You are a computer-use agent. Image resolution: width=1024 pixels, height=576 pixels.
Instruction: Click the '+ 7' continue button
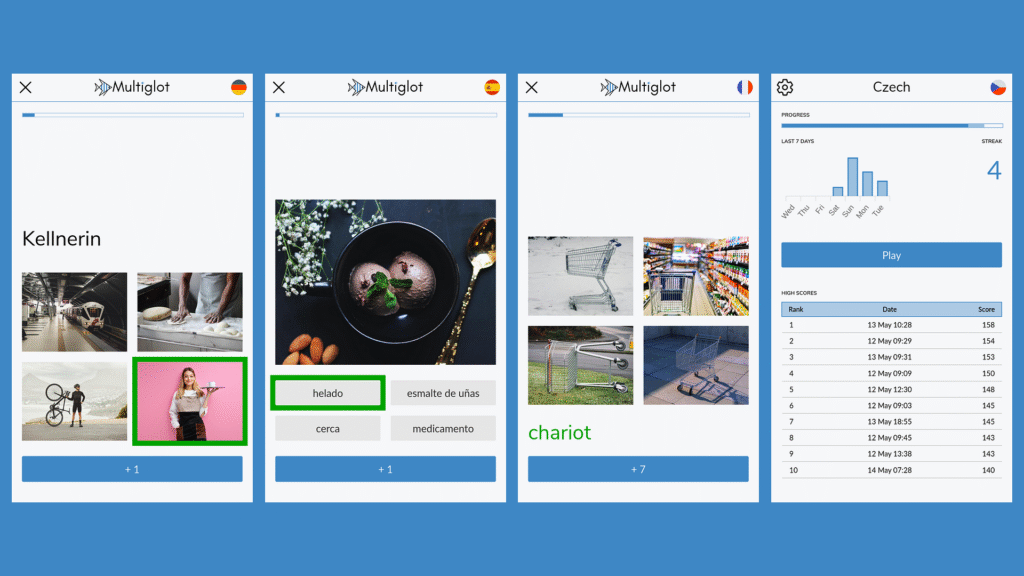(x=638, y=469)
